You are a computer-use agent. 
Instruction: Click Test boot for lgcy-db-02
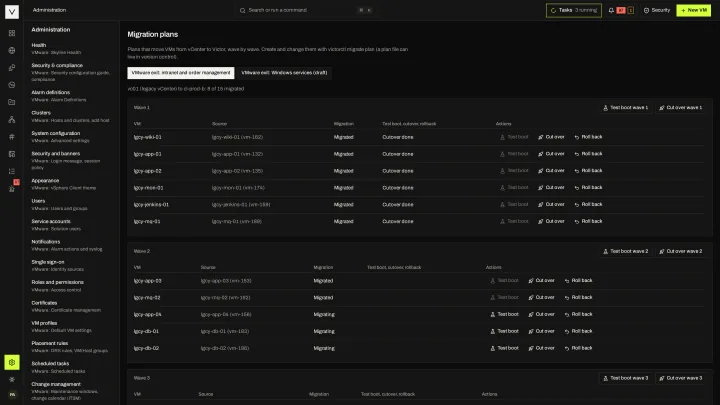tap(504, 348)
